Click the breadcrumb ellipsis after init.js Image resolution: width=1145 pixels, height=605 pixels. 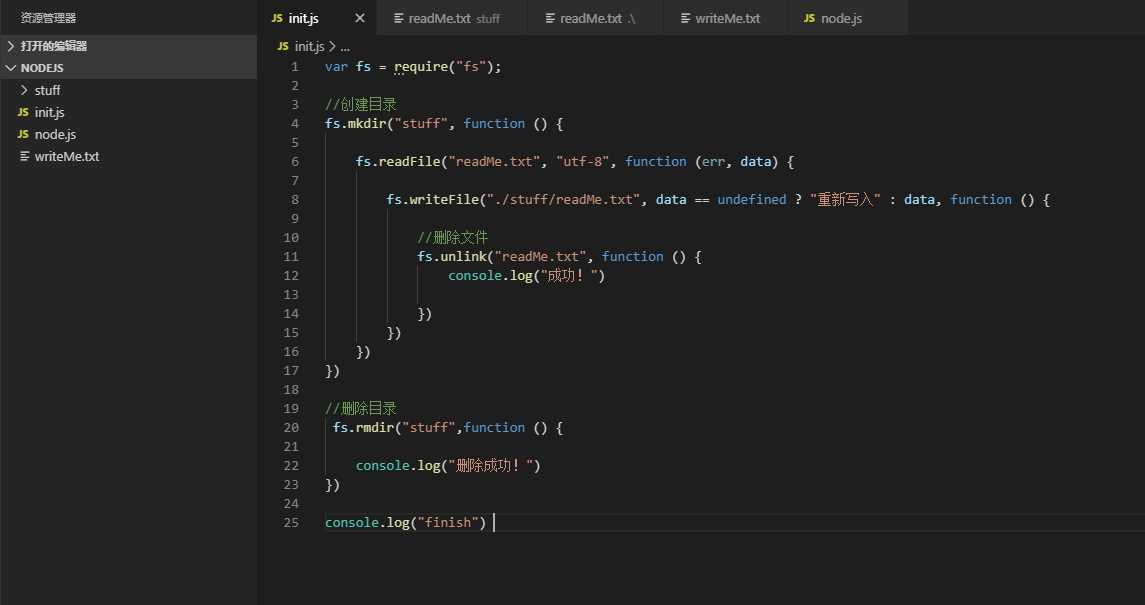[345, 46]
